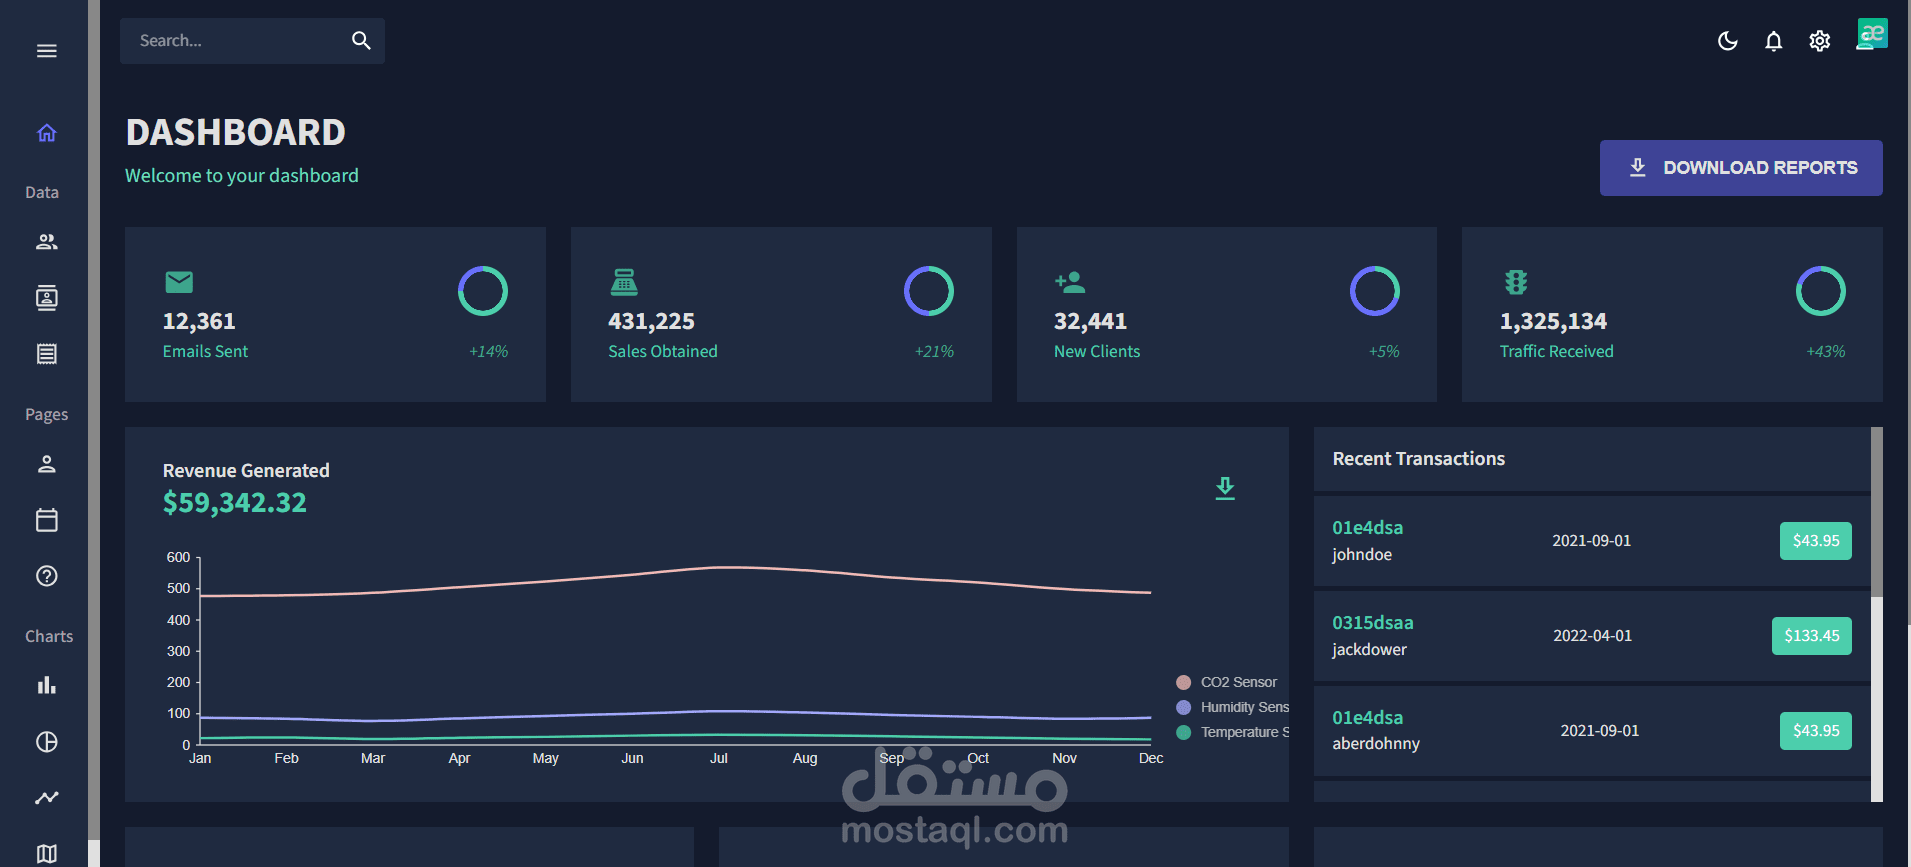Click the Traffic Received progress ring

tap(1821, 291)
